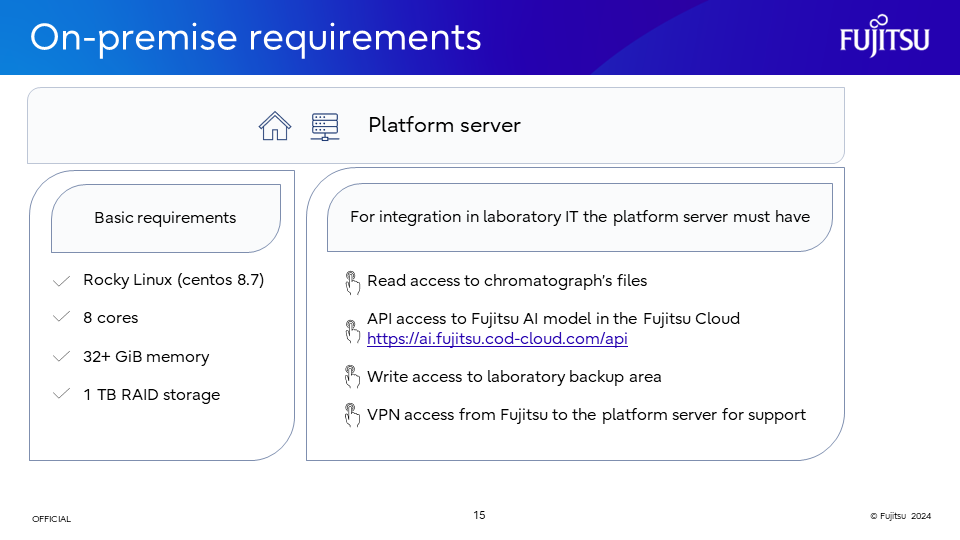
Task: Click the © Fujitsu 2024 copyright text
Action: tap(900, 516)
